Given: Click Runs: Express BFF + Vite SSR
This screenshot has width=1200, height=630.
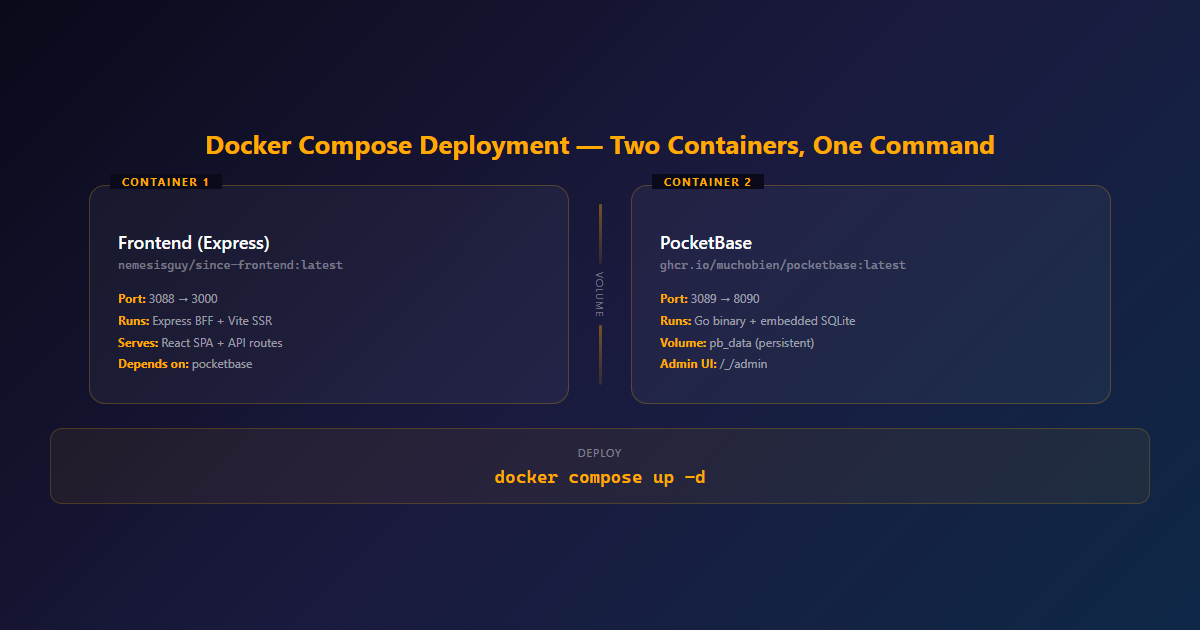Looking at the screenshot, I should pyautogui.click(x=195, y=321).
